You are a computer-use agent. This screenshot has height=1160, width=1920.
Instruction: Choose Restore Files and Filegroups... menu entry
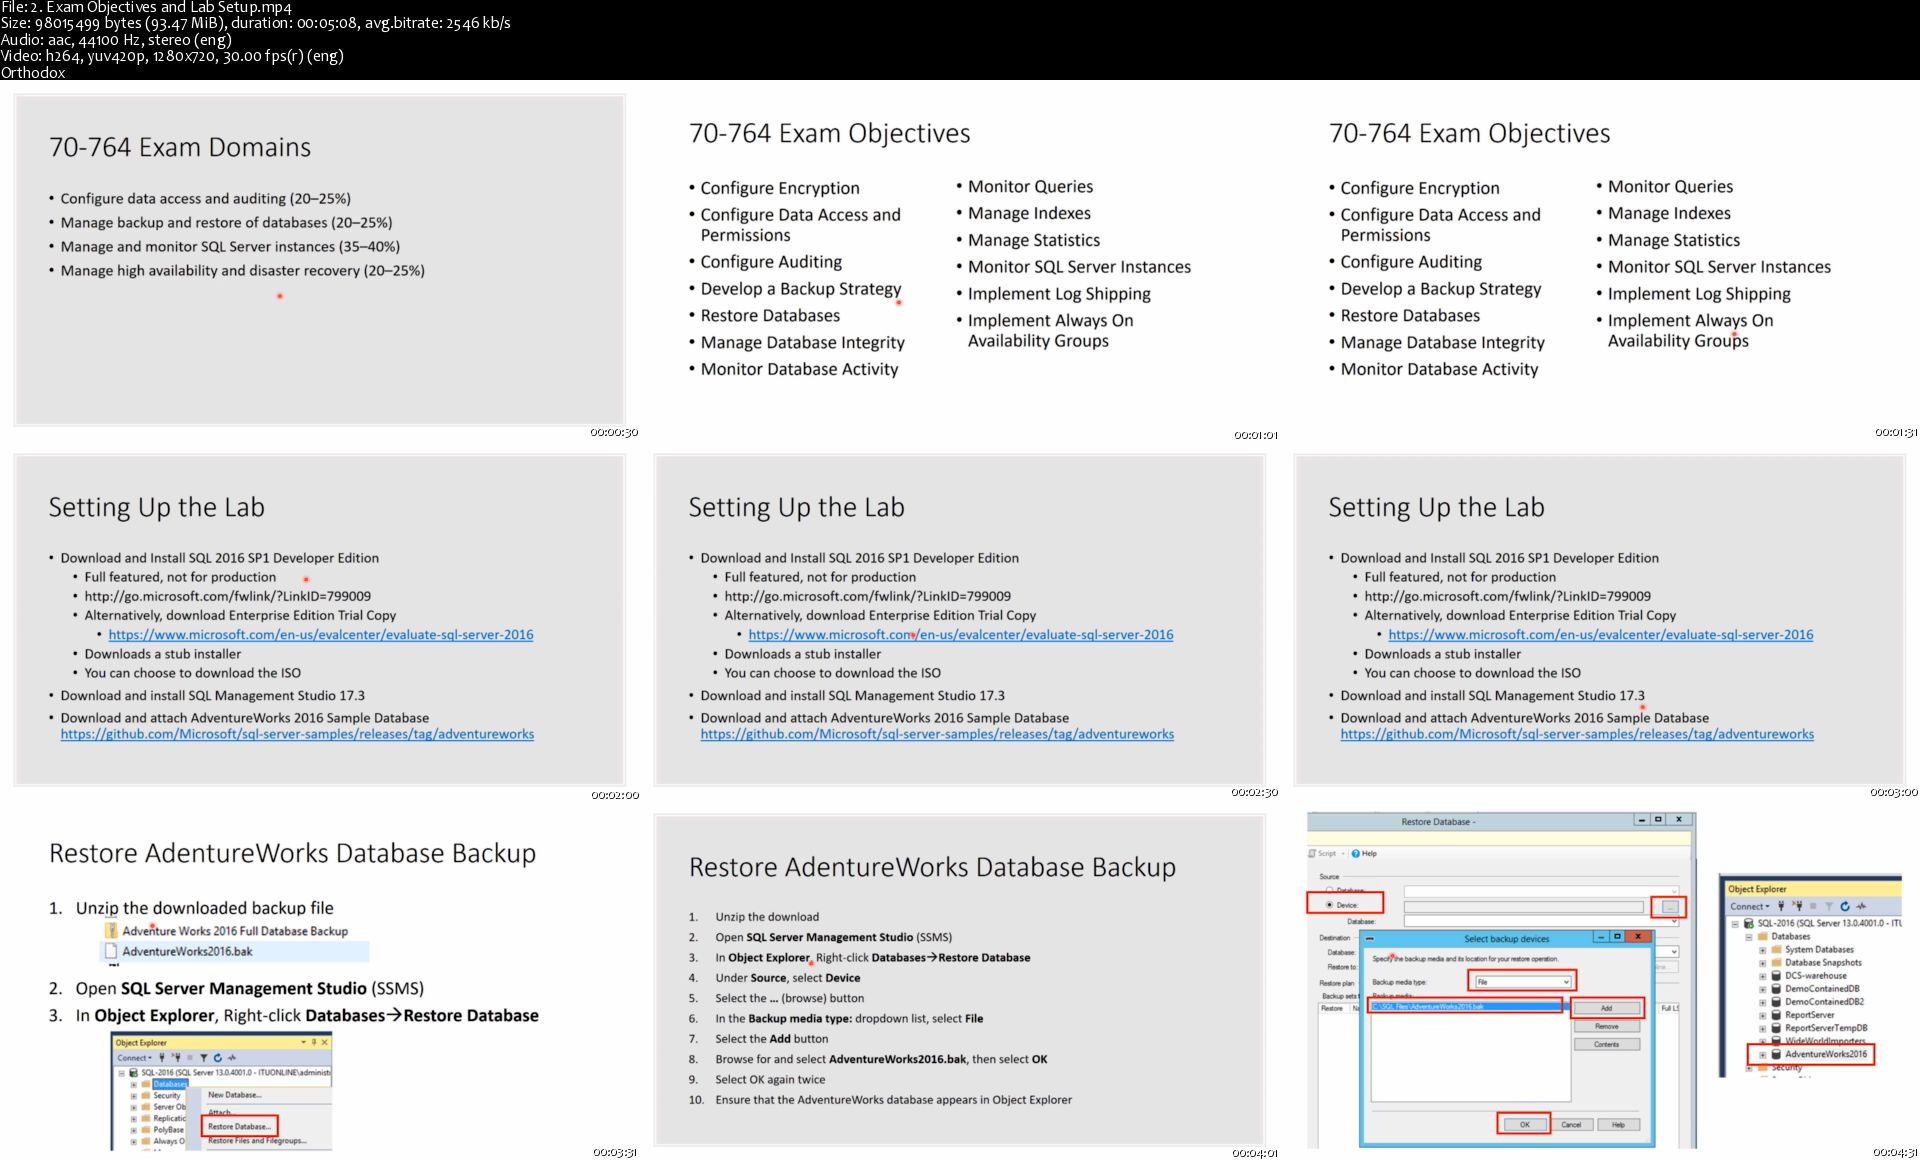tap(257, 1140)
